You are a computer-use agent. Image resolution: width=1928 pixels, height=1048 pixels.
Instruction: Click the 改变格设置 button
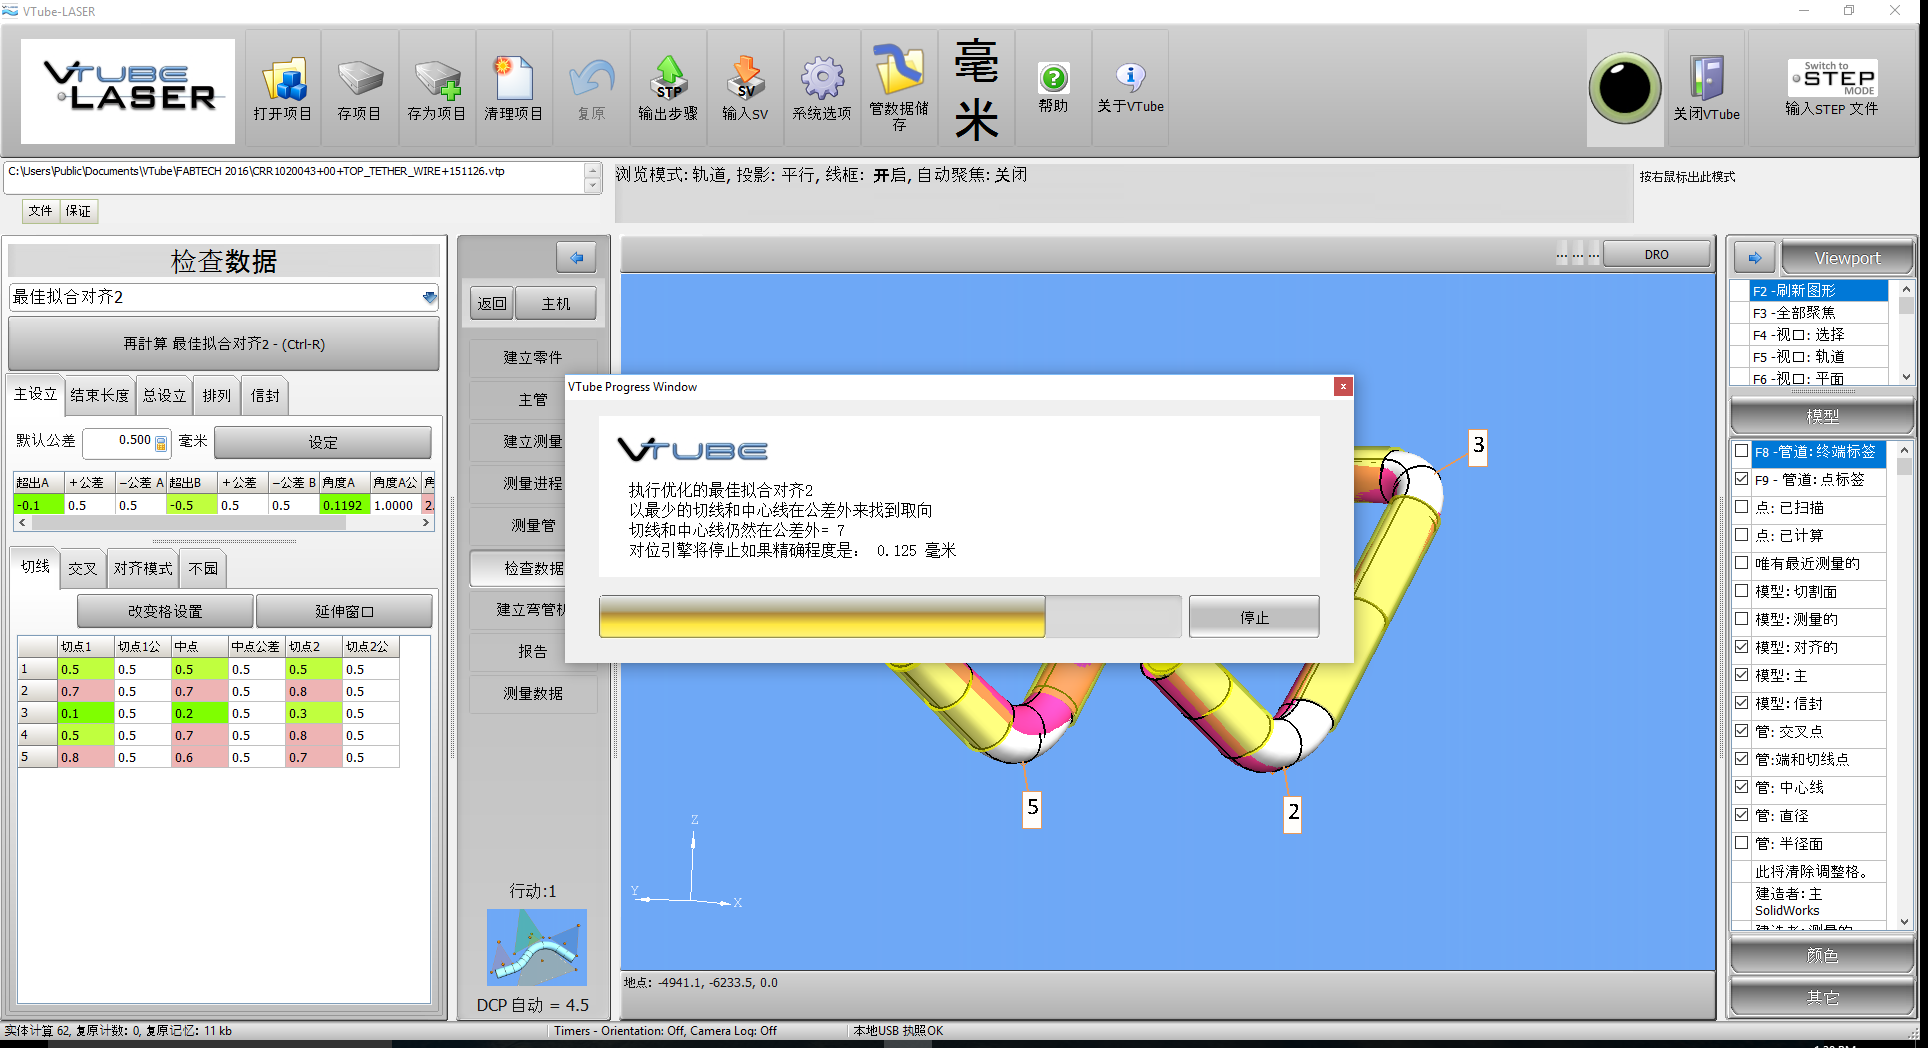pyautogui.click(x=165, y=611)
